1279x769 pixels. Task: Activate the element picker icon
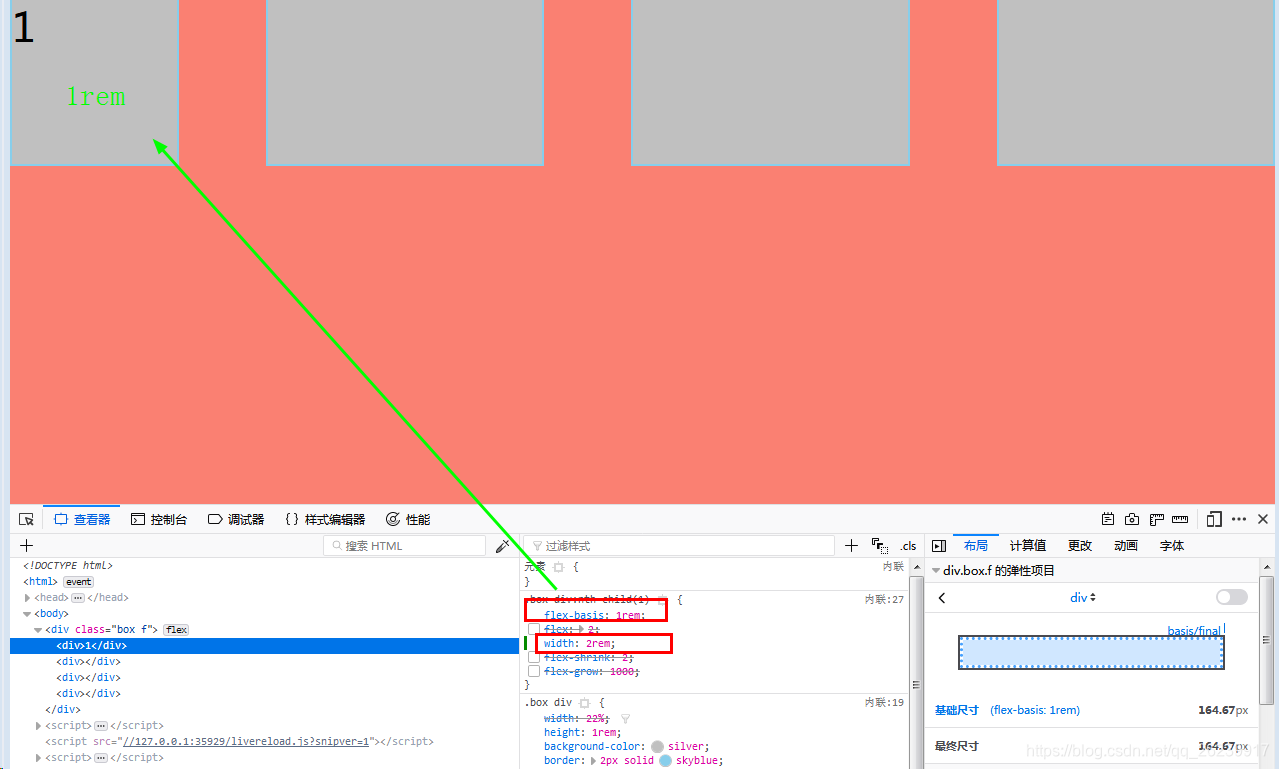click(27, 519)
